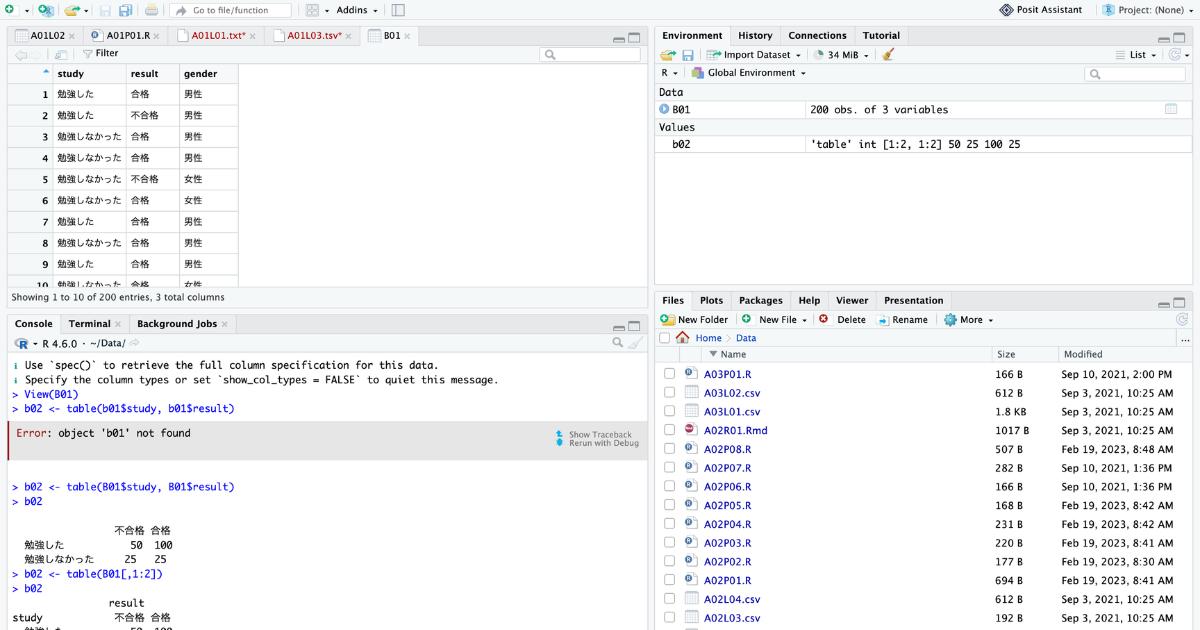
Task: Expand the B01 data object arrow
Action: 664,109
